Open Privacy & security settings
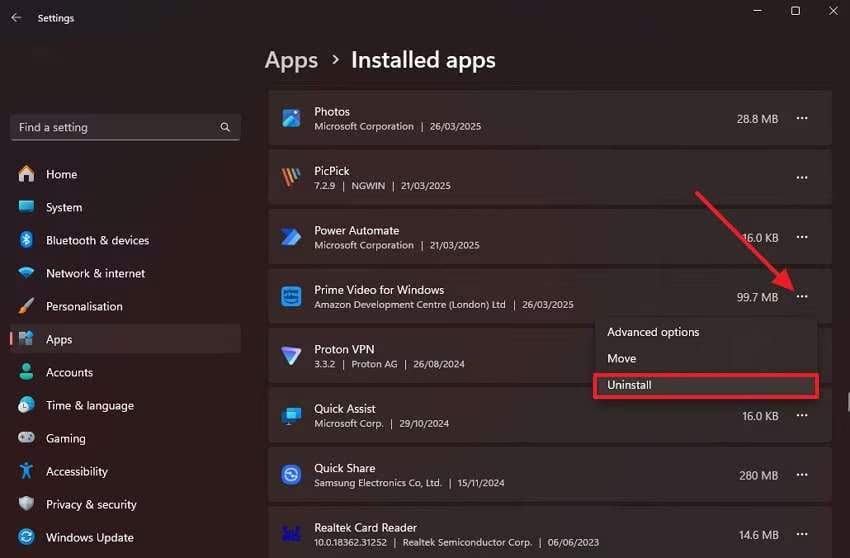Viewport: 850px width, 558px height. click(x=125, y=504)
